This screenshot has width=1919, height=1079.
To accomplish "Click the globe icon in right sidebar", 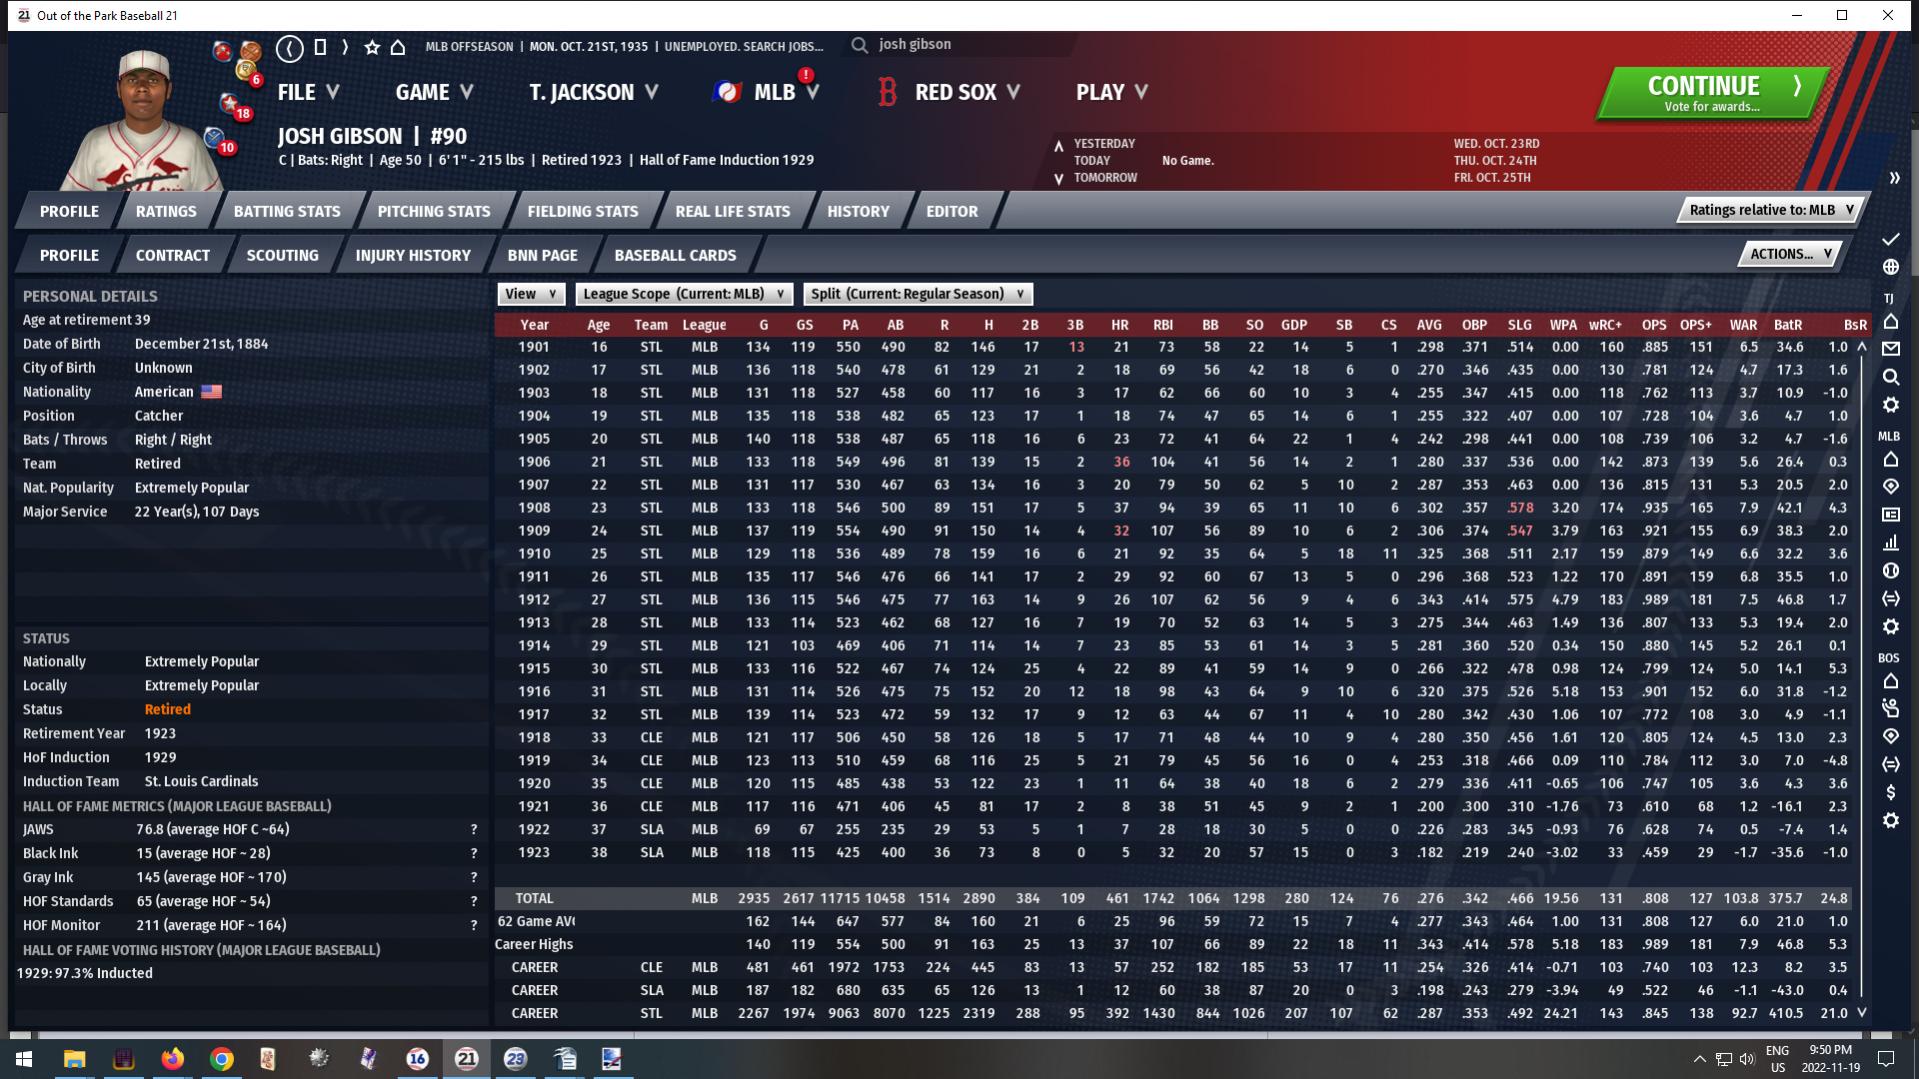I will [x=1890, y=267].
